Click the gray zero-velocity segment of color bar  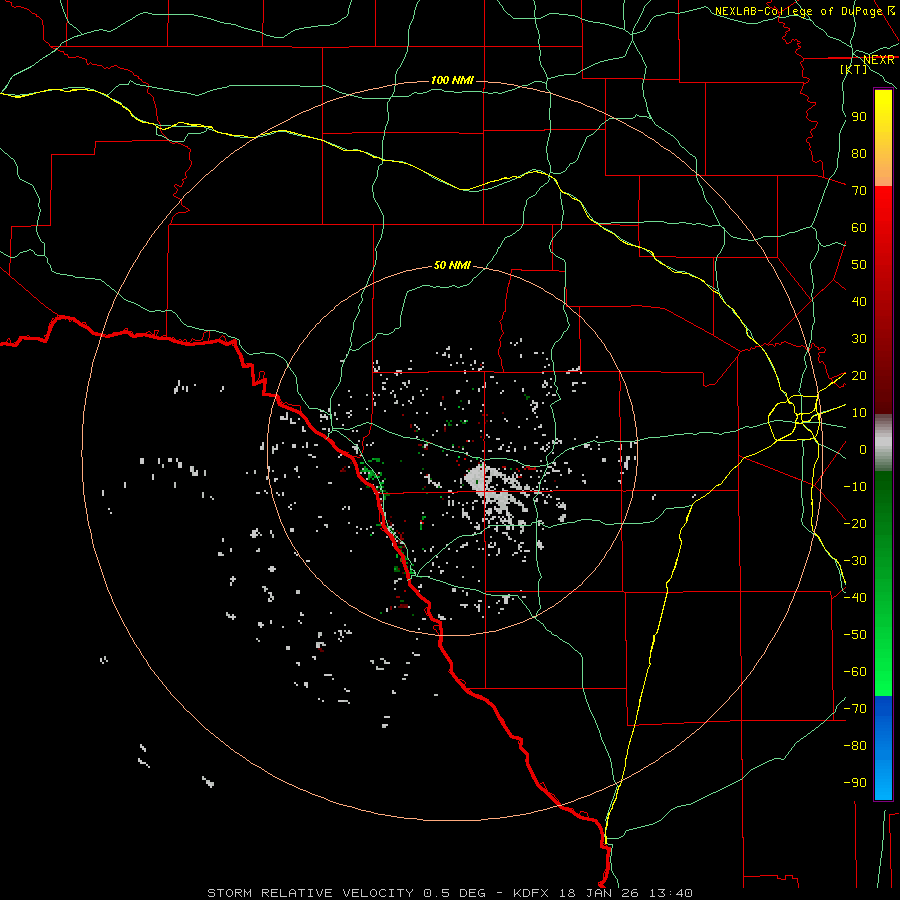tap(883, 443)
